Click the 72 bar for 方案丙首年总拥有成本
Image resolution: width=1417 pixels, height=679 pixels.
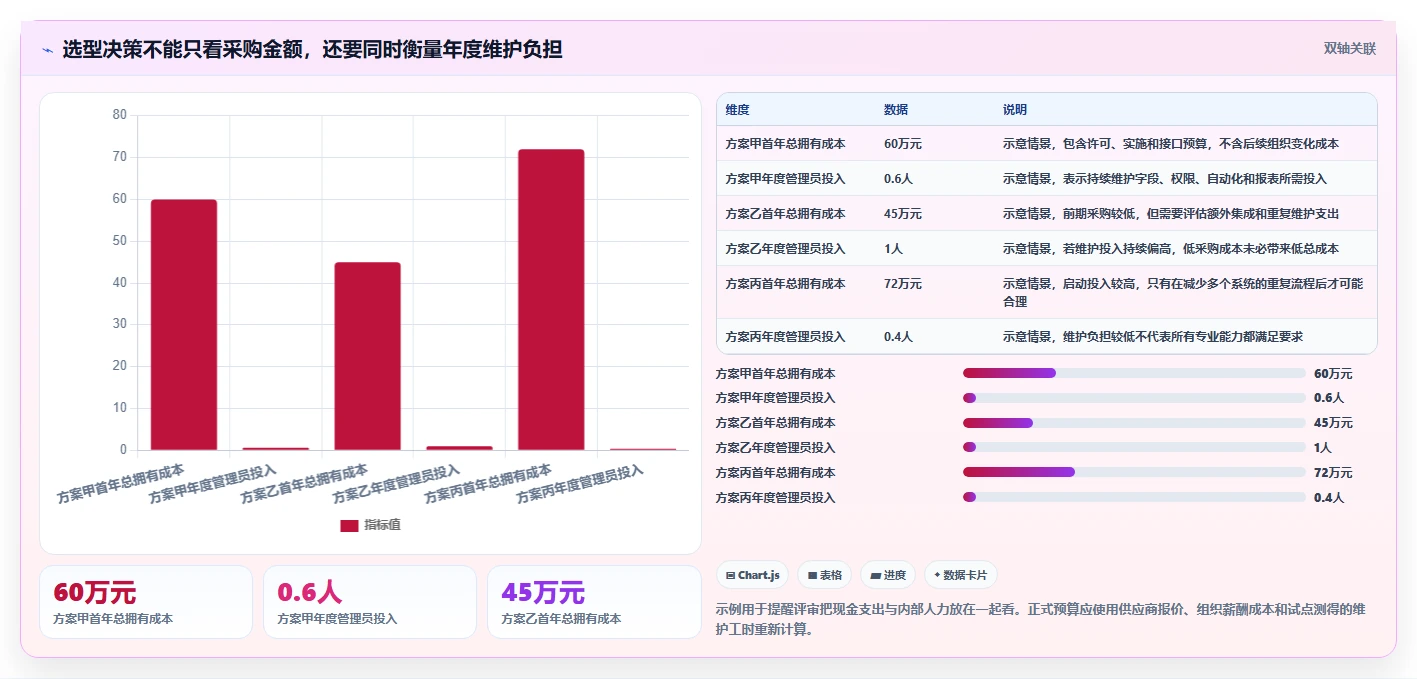[551, 300]
